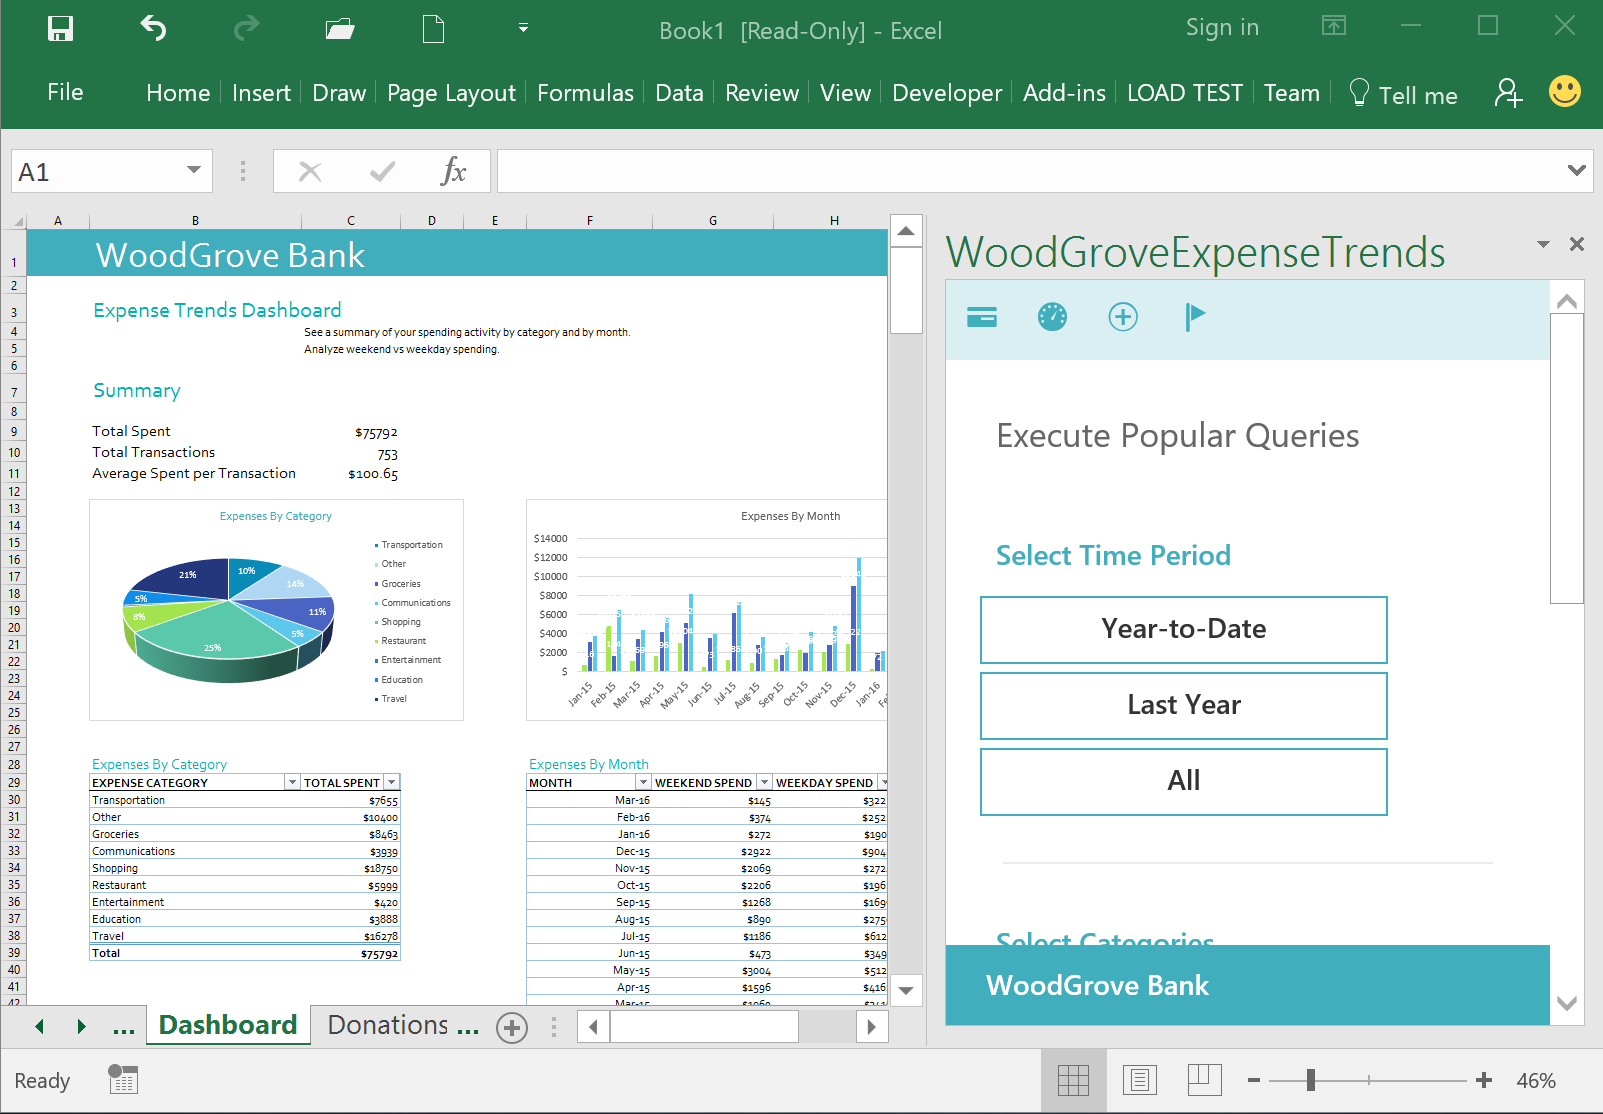The height and width of the screenshot is (1114, 1603).
Task: Open Ribbon Display Options
Action: click(x=1334, y=26)
